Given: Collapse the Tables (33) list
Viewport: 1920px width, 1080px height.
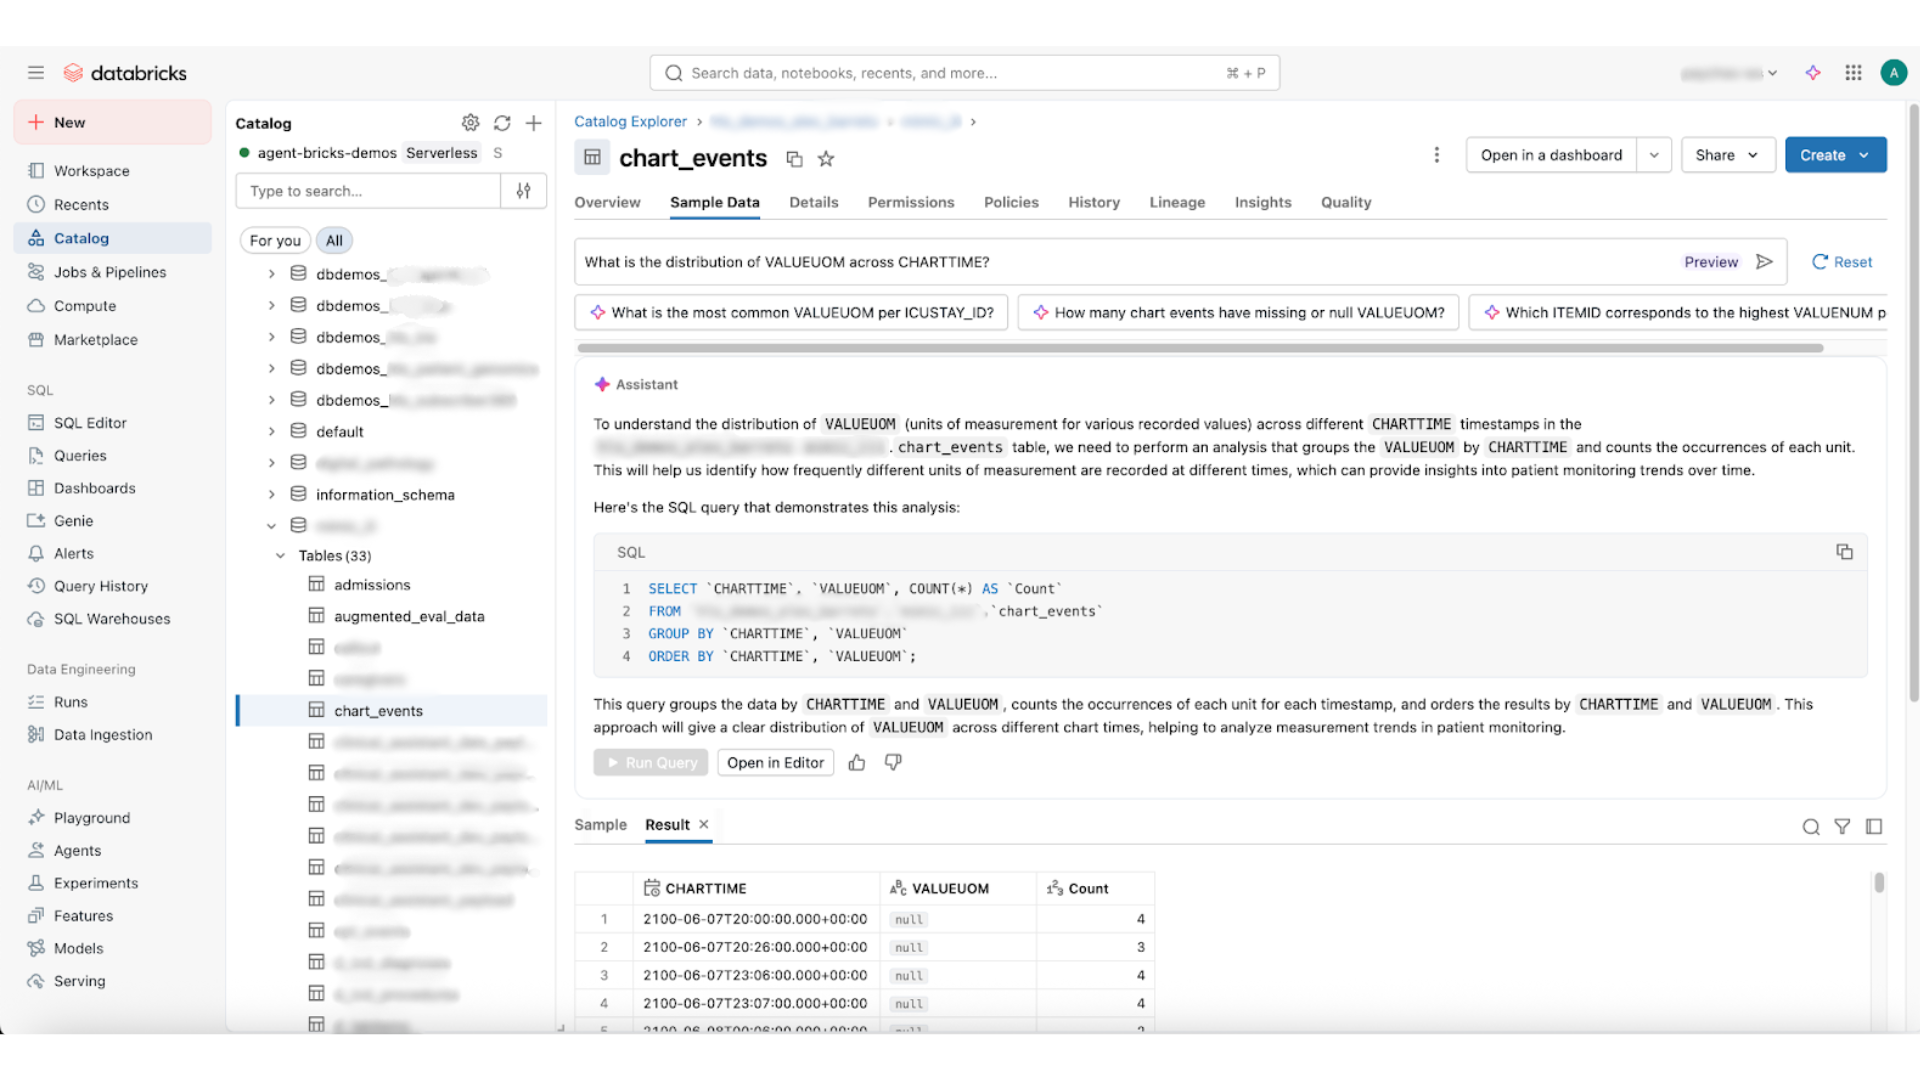Looking at the screenshot, I should 280,555.
